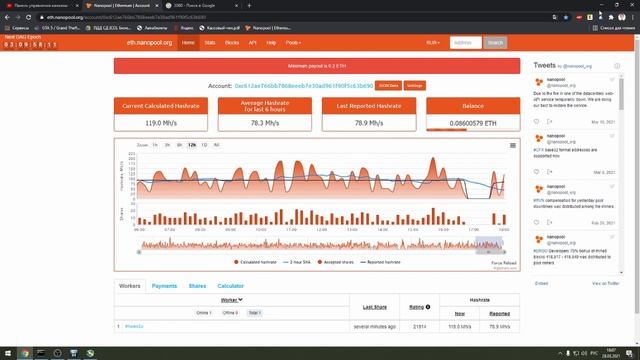Open the Chrome extensions puzzle icon
The height and width of the screenshot is (360, 640).
[611, 17]
